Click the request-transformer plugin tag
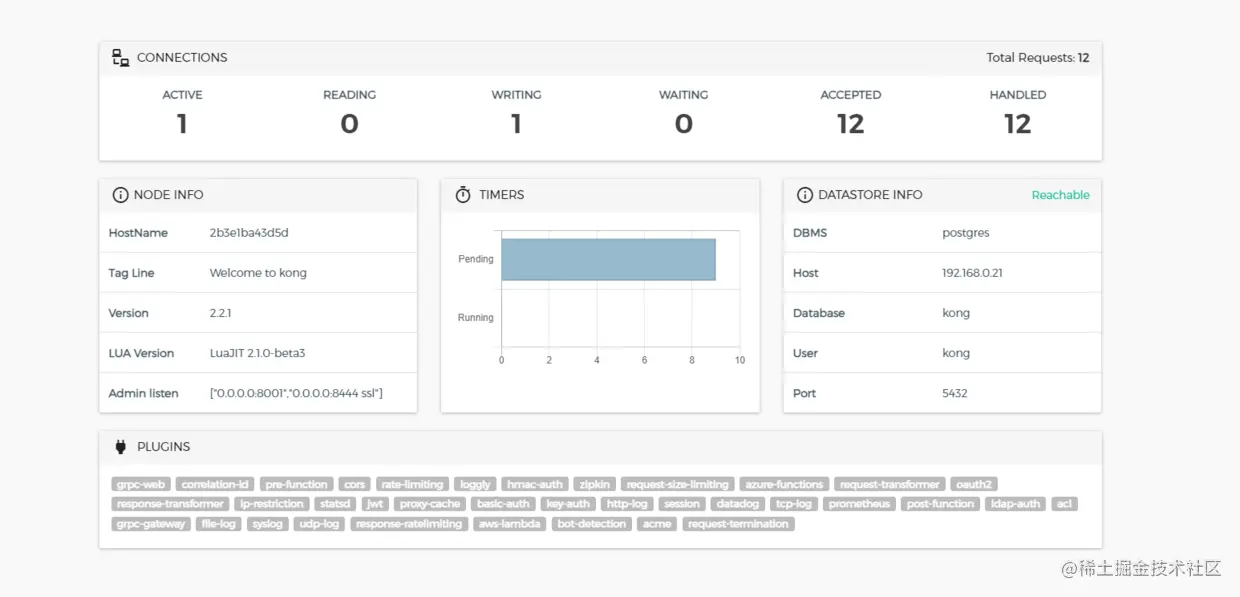The image size is (1240, 597). [889, 484]
